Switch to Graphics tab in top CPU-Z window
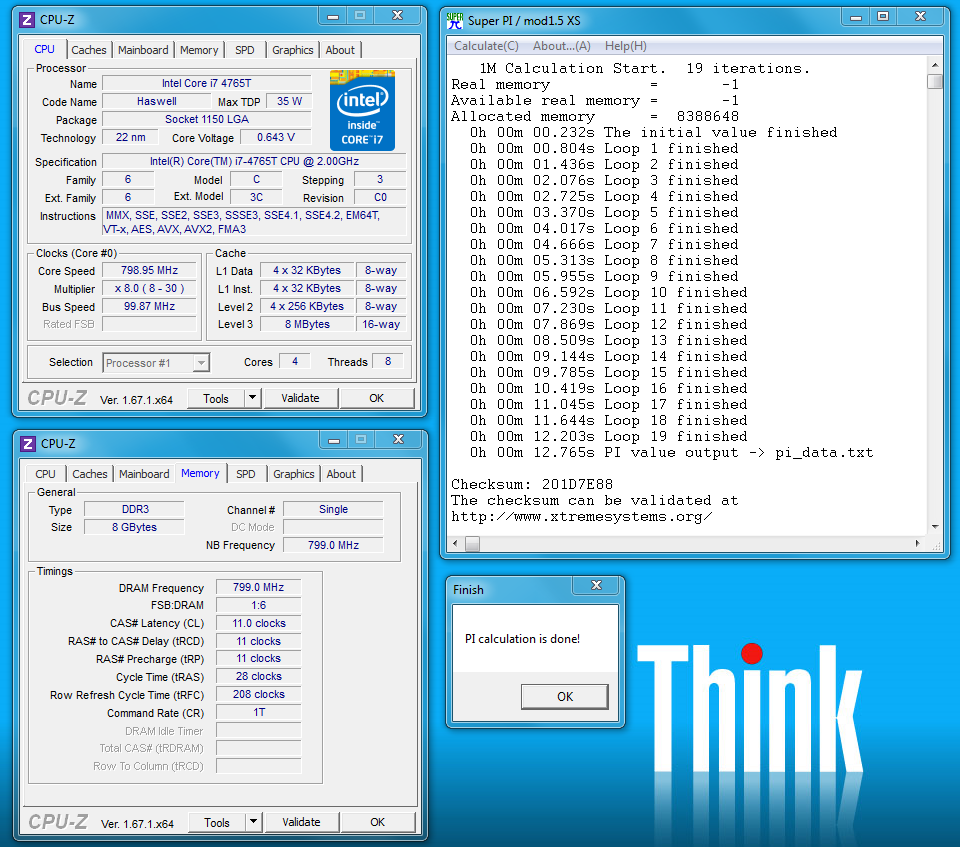960x847 pixels. coord(293,50)
